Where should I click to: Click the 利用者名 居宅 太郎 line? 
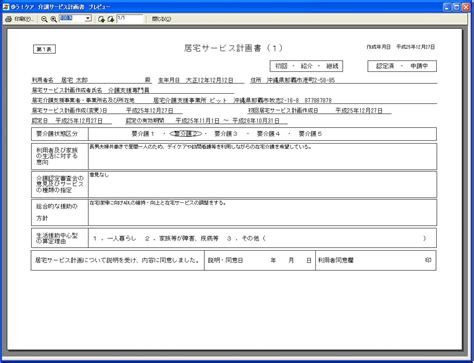[x=92, y=80]
